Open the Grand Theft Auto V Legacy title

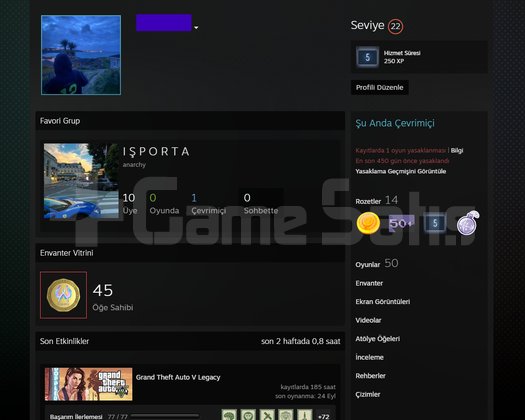click(x=178, y=377)
